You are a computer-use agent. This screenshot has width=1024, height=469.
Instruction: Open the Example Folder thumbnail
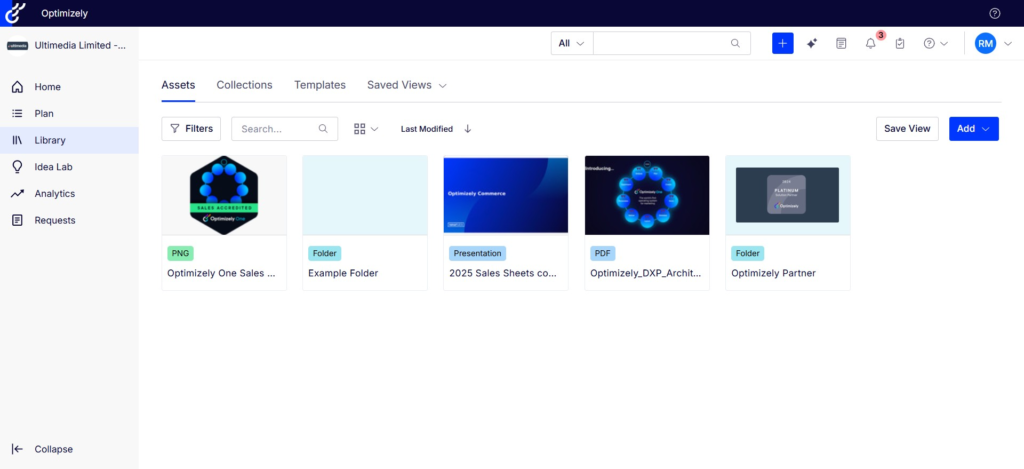365,195
